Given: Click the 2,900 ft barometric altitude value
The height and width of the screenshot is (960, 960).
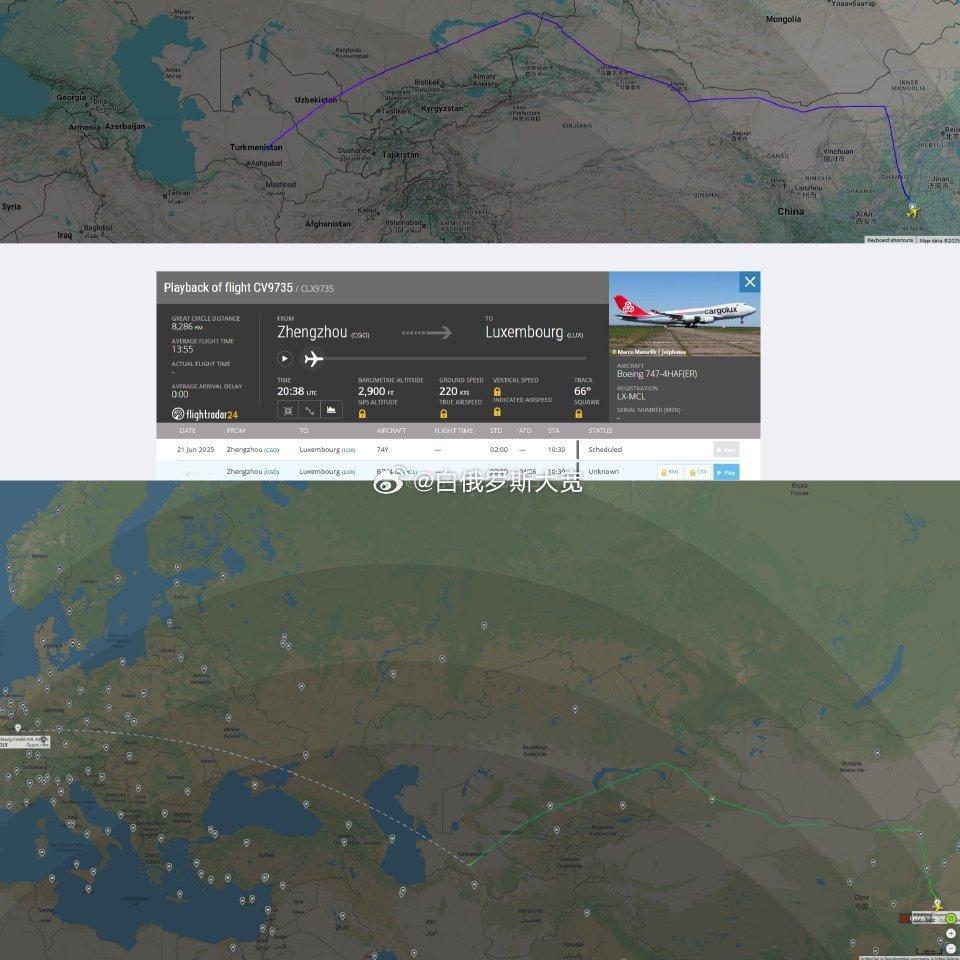Looking at the screenshot, I should click(x=375, y=391).
